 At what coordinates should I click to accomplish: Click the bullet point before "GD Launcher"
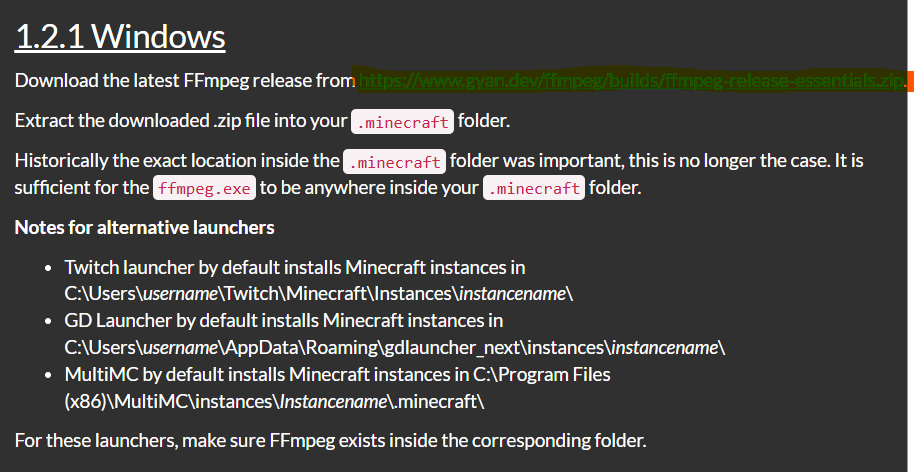[49, 322]
